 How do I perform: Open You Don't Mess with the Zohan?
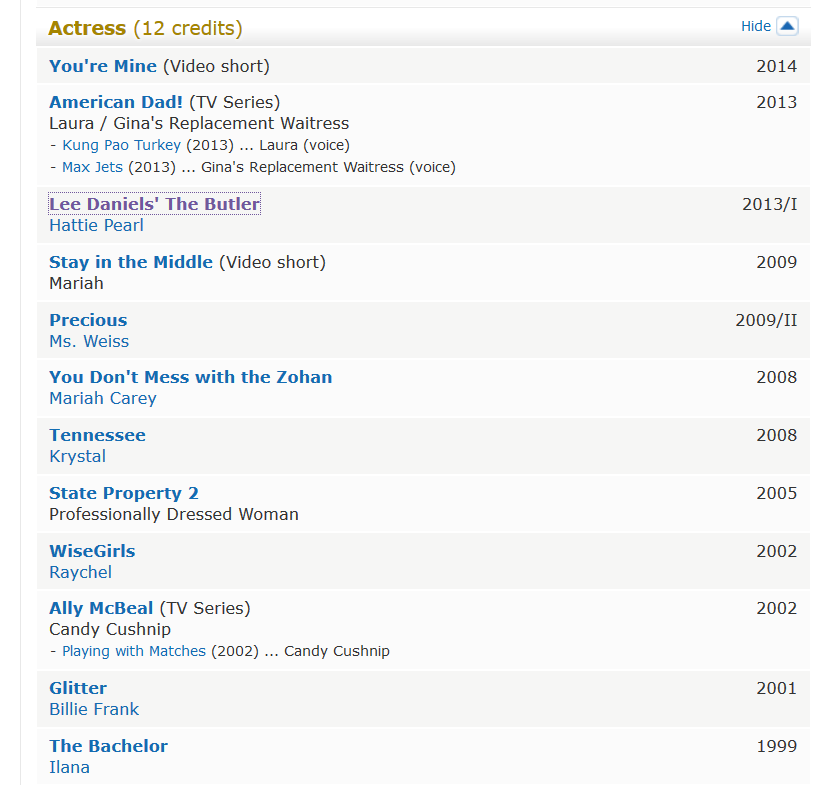(190, 377)
